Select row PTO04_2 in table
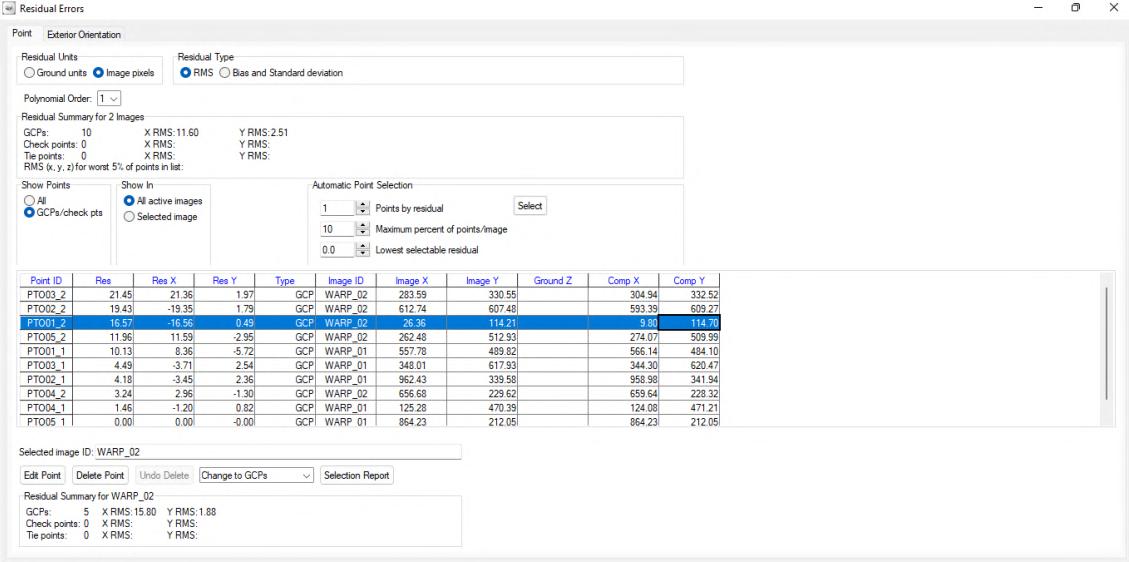The image size is (1129, 562). pyautogui.click(x=369, y=394)
